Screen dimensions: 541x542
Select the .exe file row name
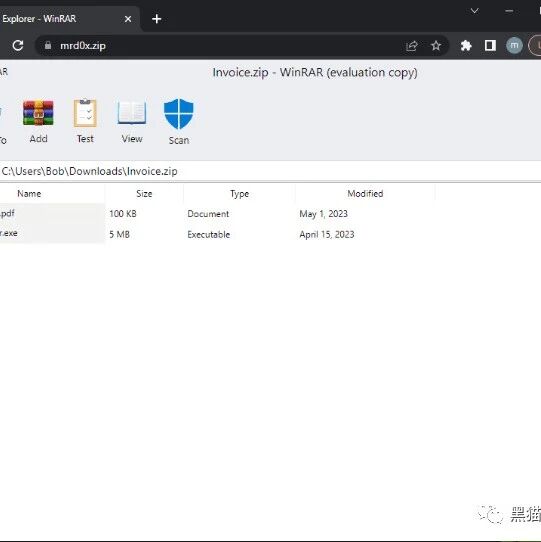pyautogui.click(x=9, y=233)
